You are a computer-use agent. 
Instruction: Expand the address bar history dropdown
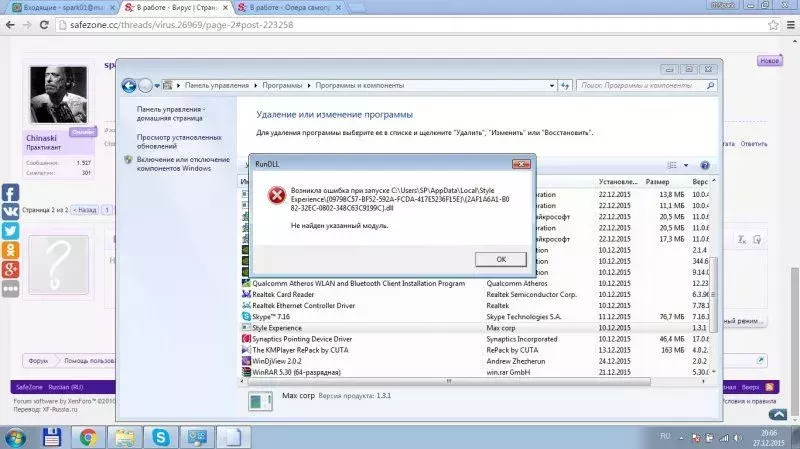pyautogui.click(x=552, y=86)
